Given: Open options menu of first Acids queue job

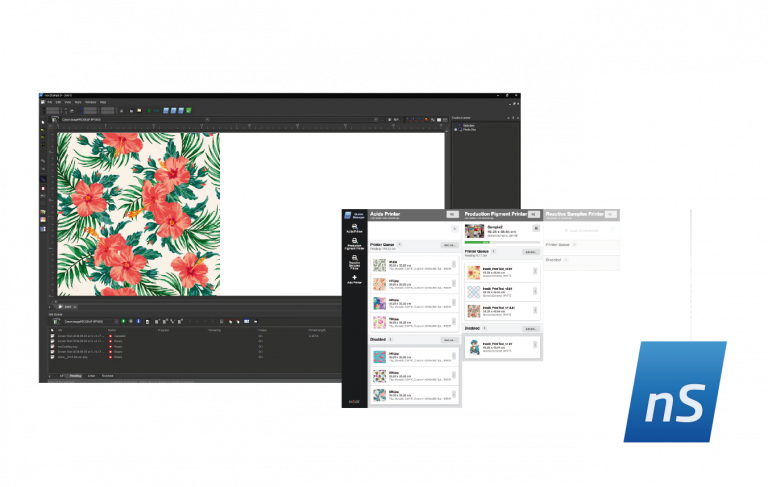Looking at the screenshot, I should [x=454, y=265].
